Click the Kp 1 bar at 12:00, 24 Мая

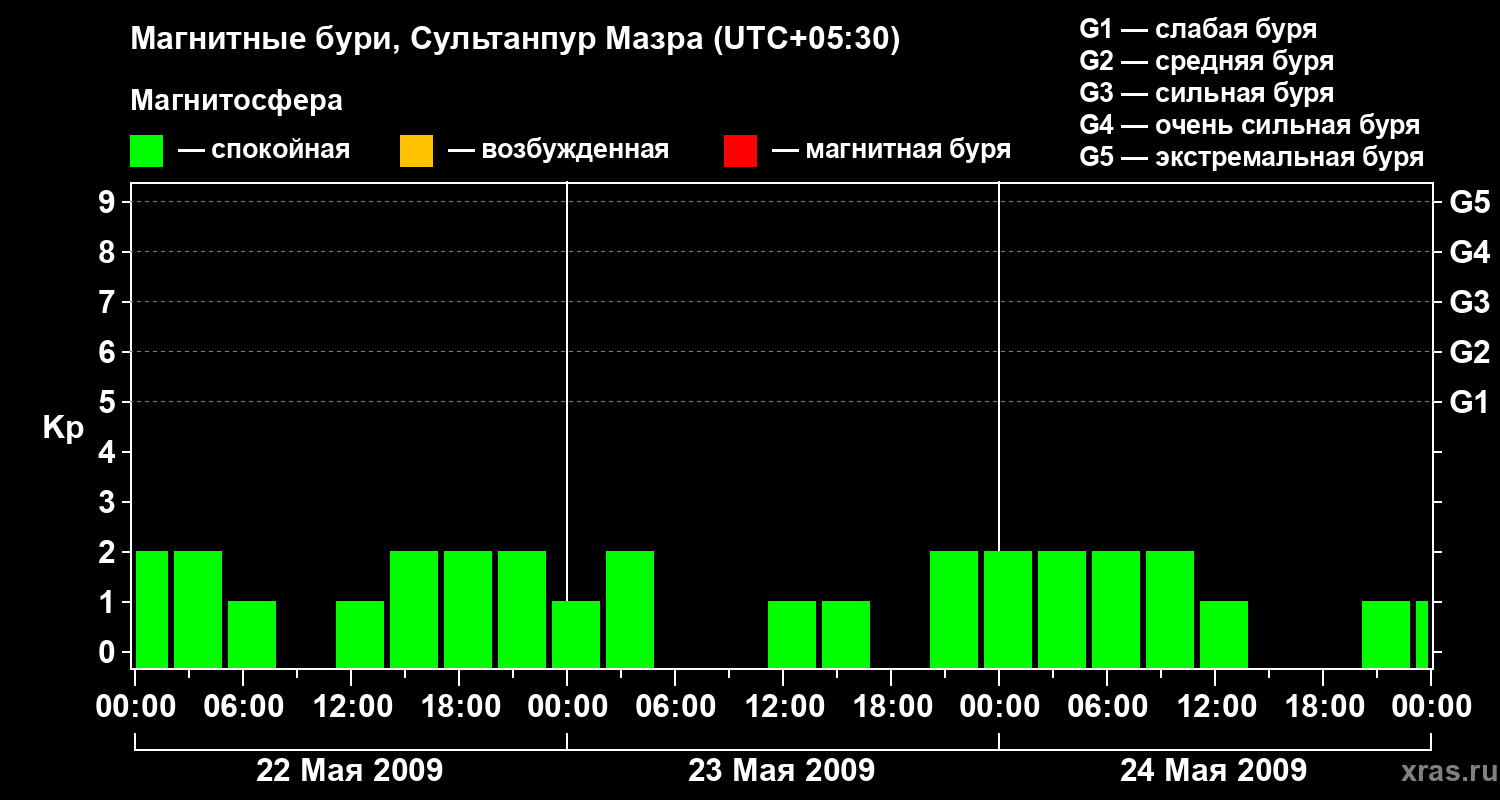click(1224, 634)
